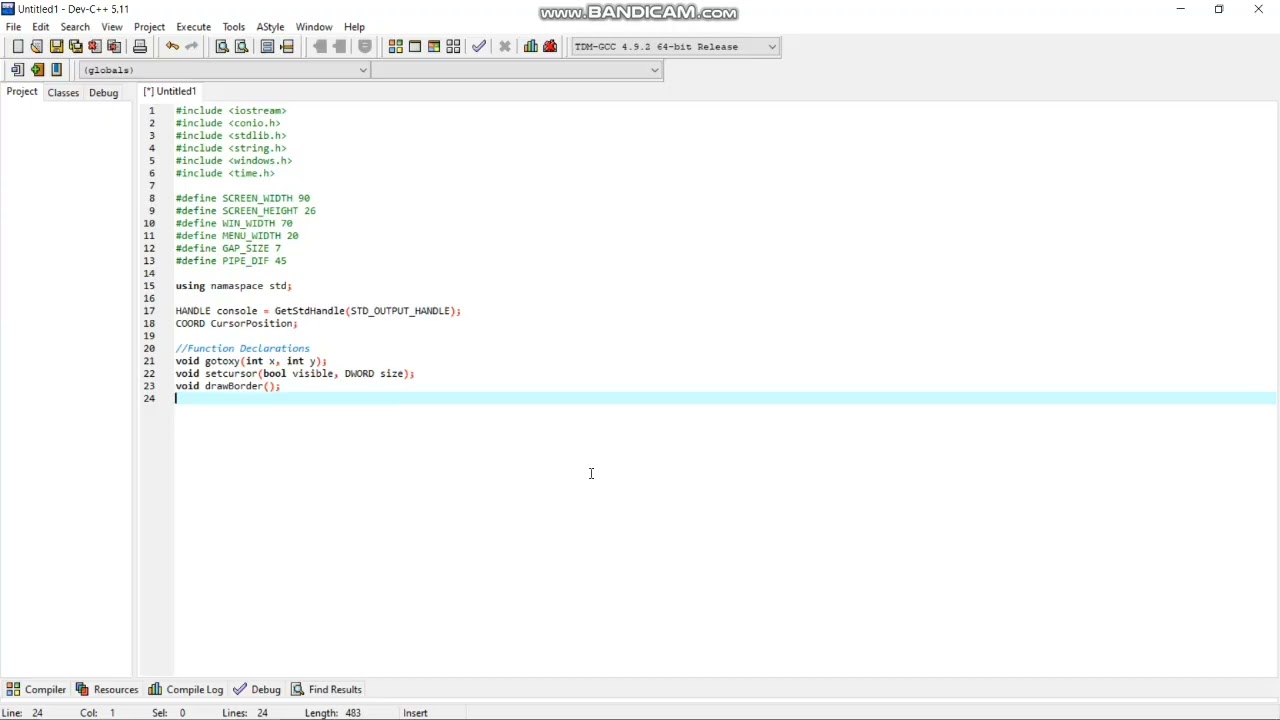Click the Open file toolbar icon

[37, 47]
